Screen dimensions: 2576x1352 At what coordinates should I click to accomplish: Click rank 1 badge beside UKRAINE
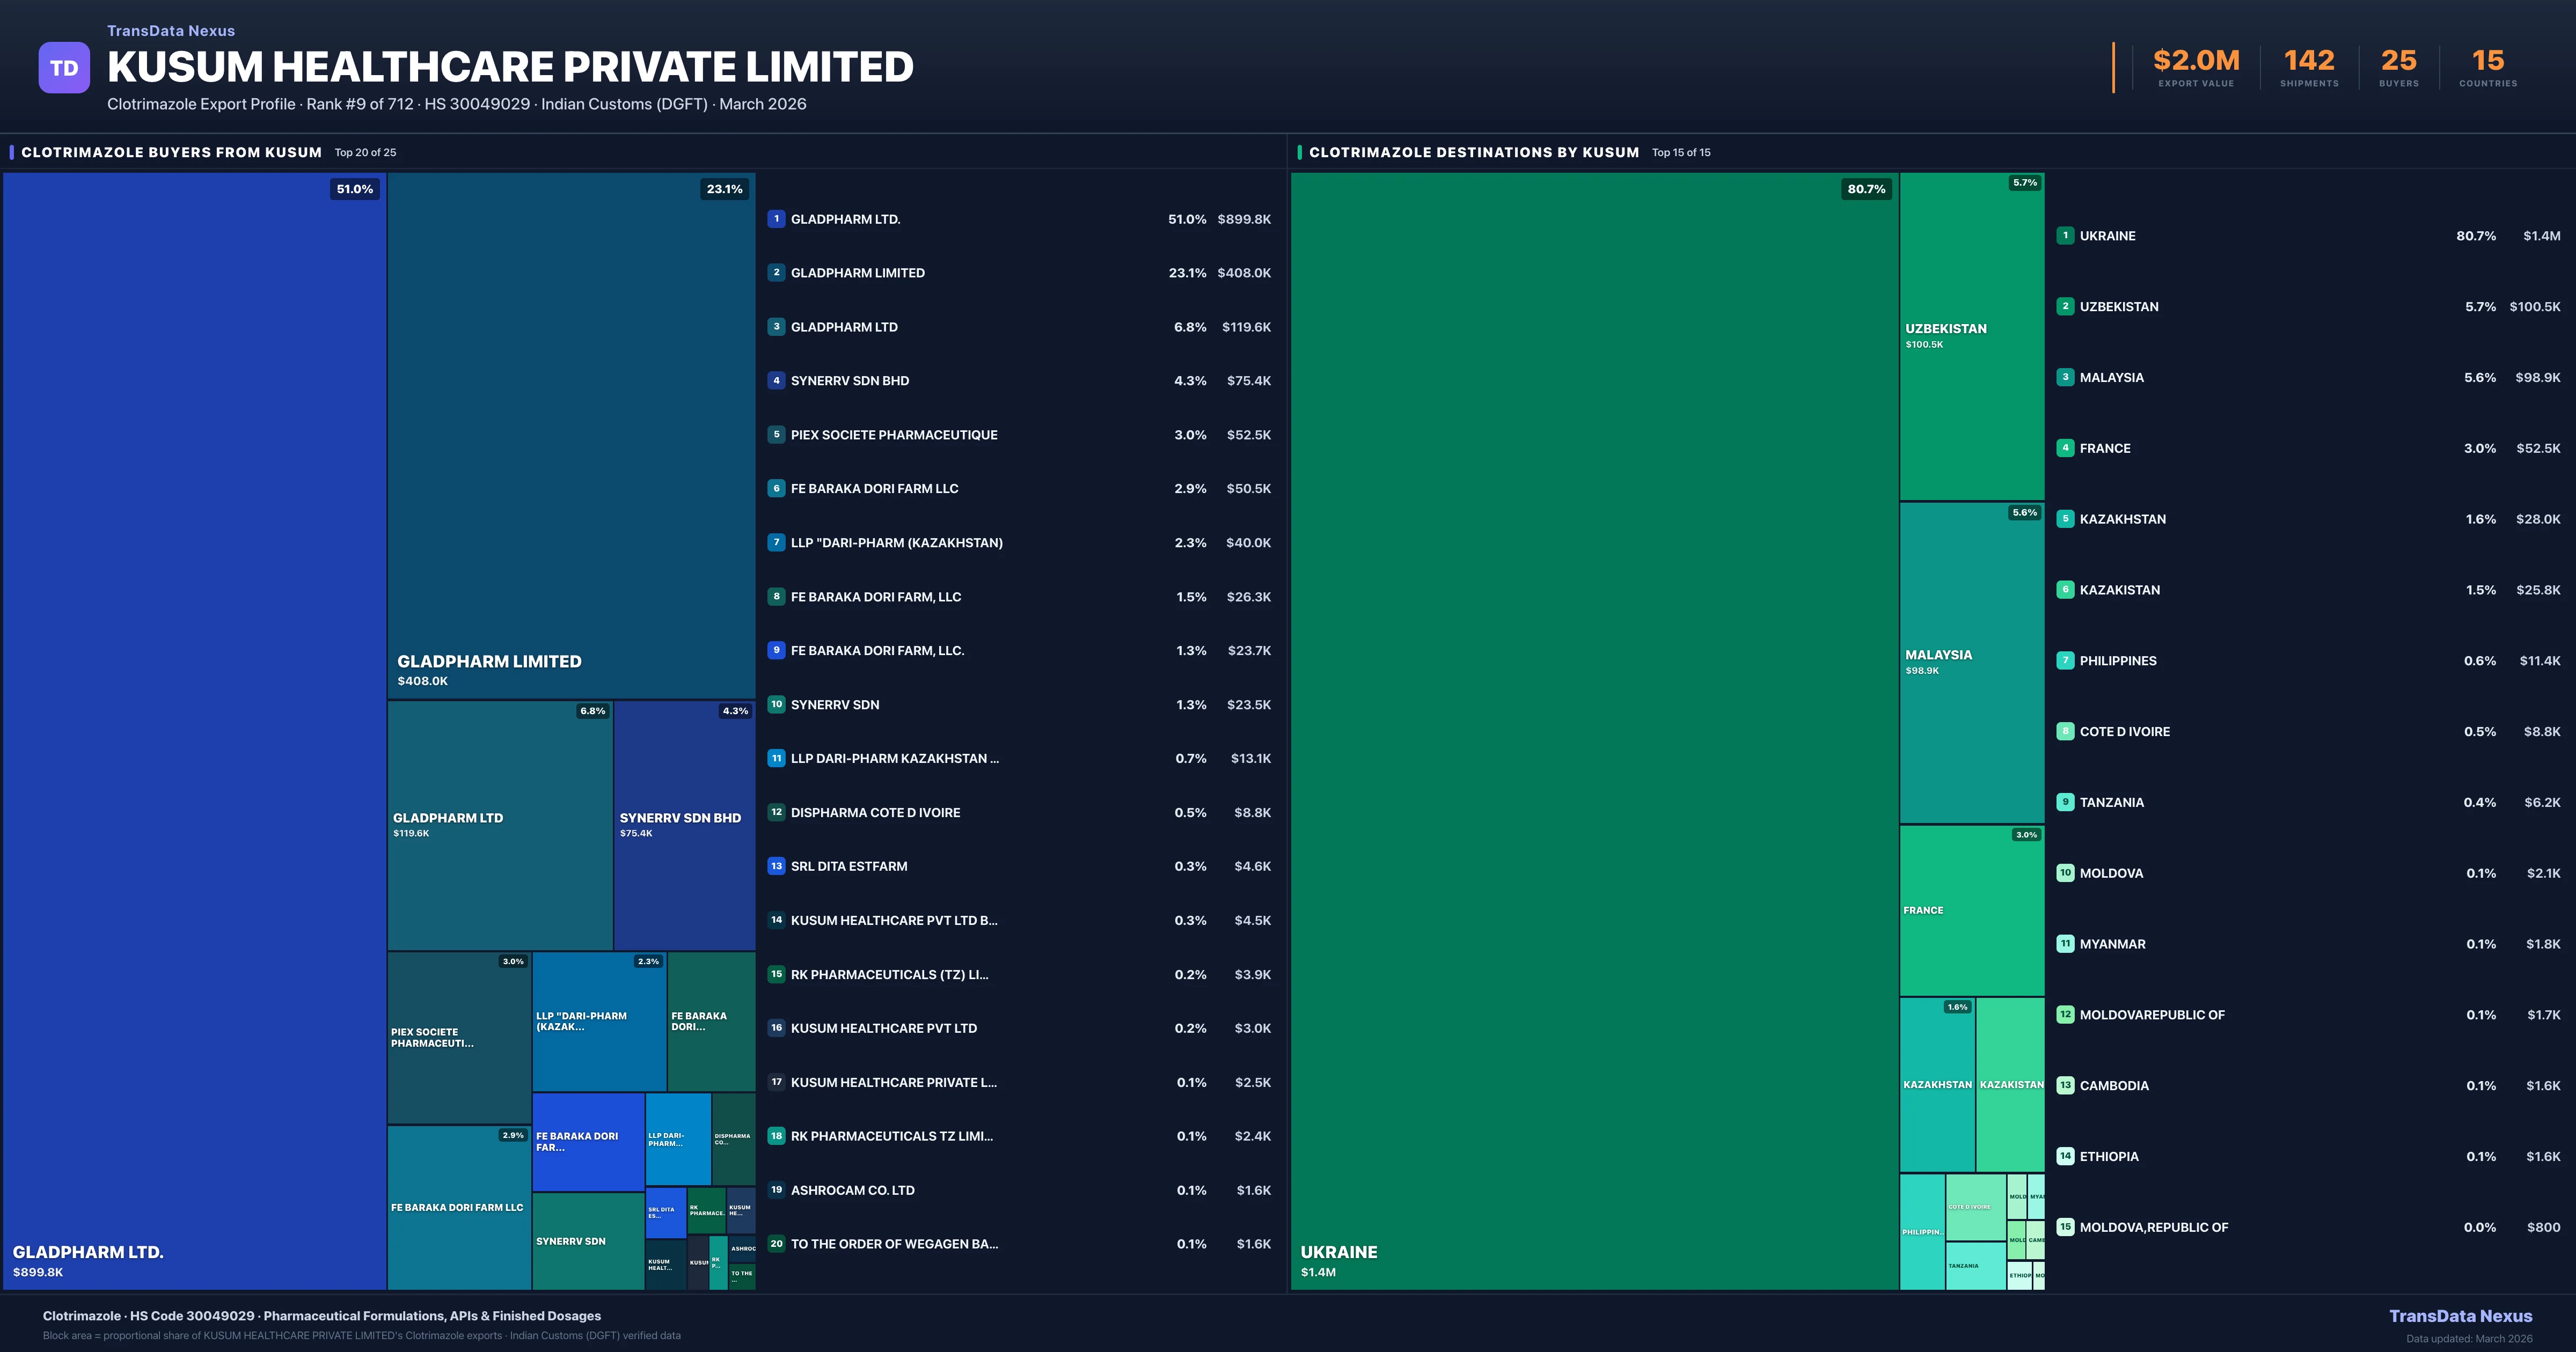tap(2065, 236)
